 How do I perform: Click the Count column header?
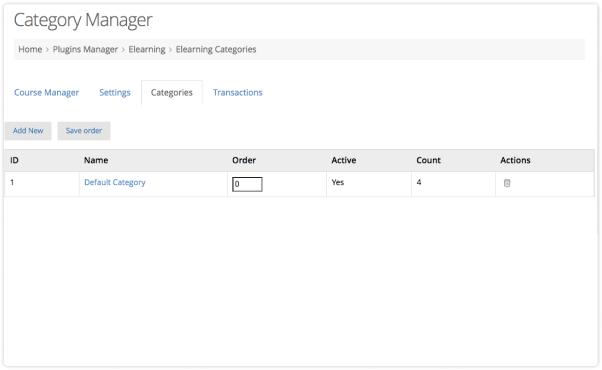tap(428, 160)
